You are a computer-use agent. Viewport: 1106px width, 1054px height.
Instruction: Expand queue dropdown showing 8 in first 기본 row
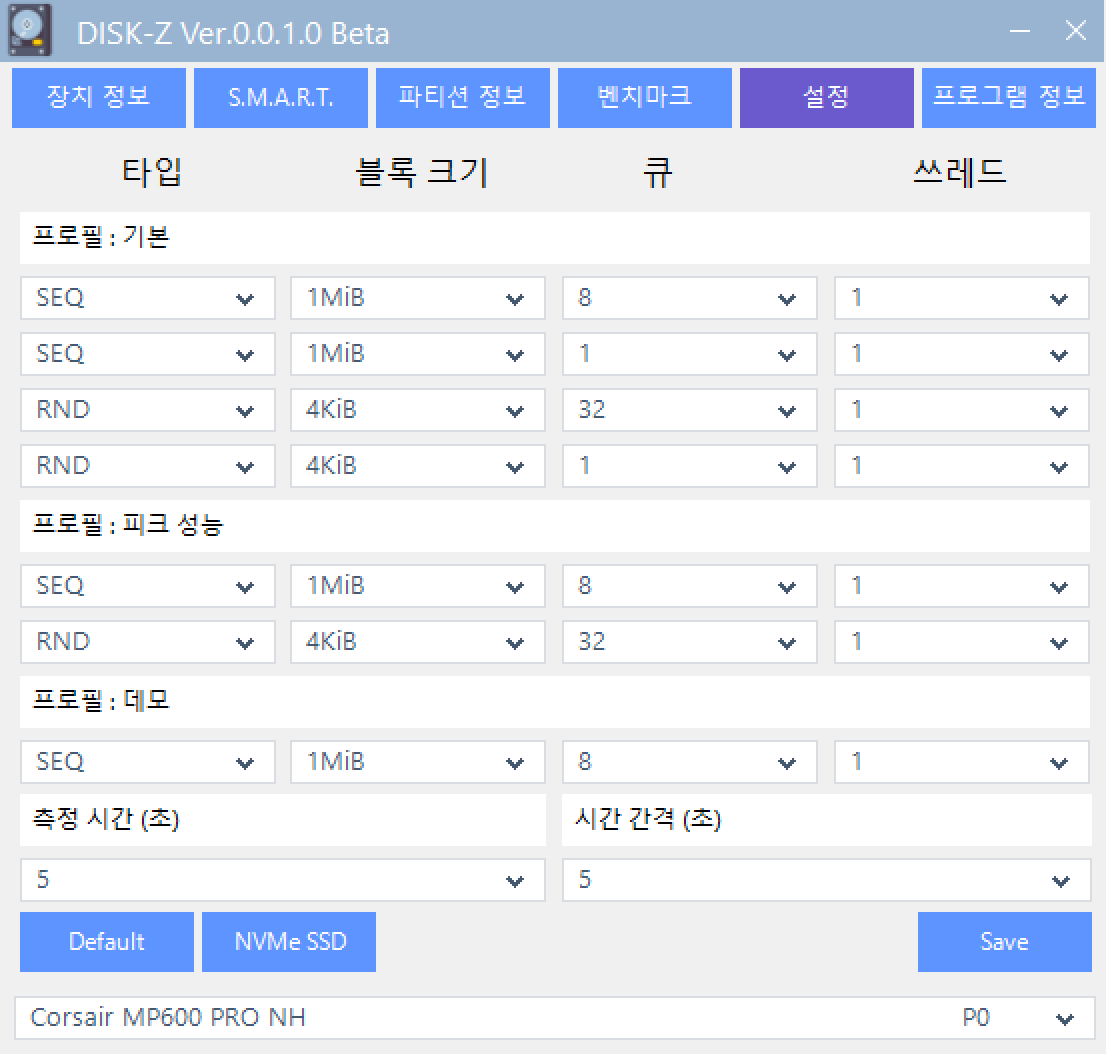pyautogui.click(x=689, y=298)
